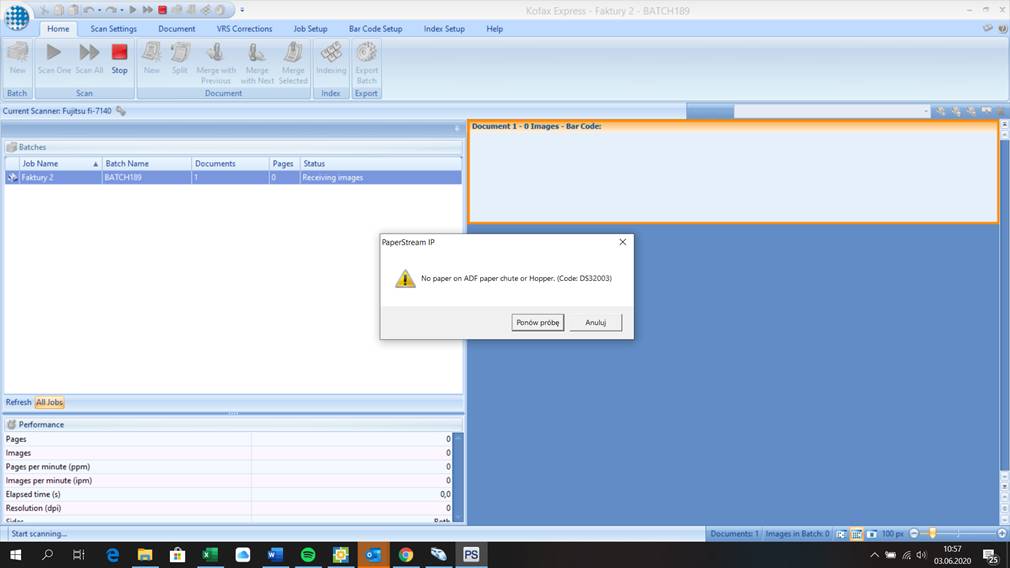Close the PaperStream IP dialog

pyautogui.click(x=622, y=242)
